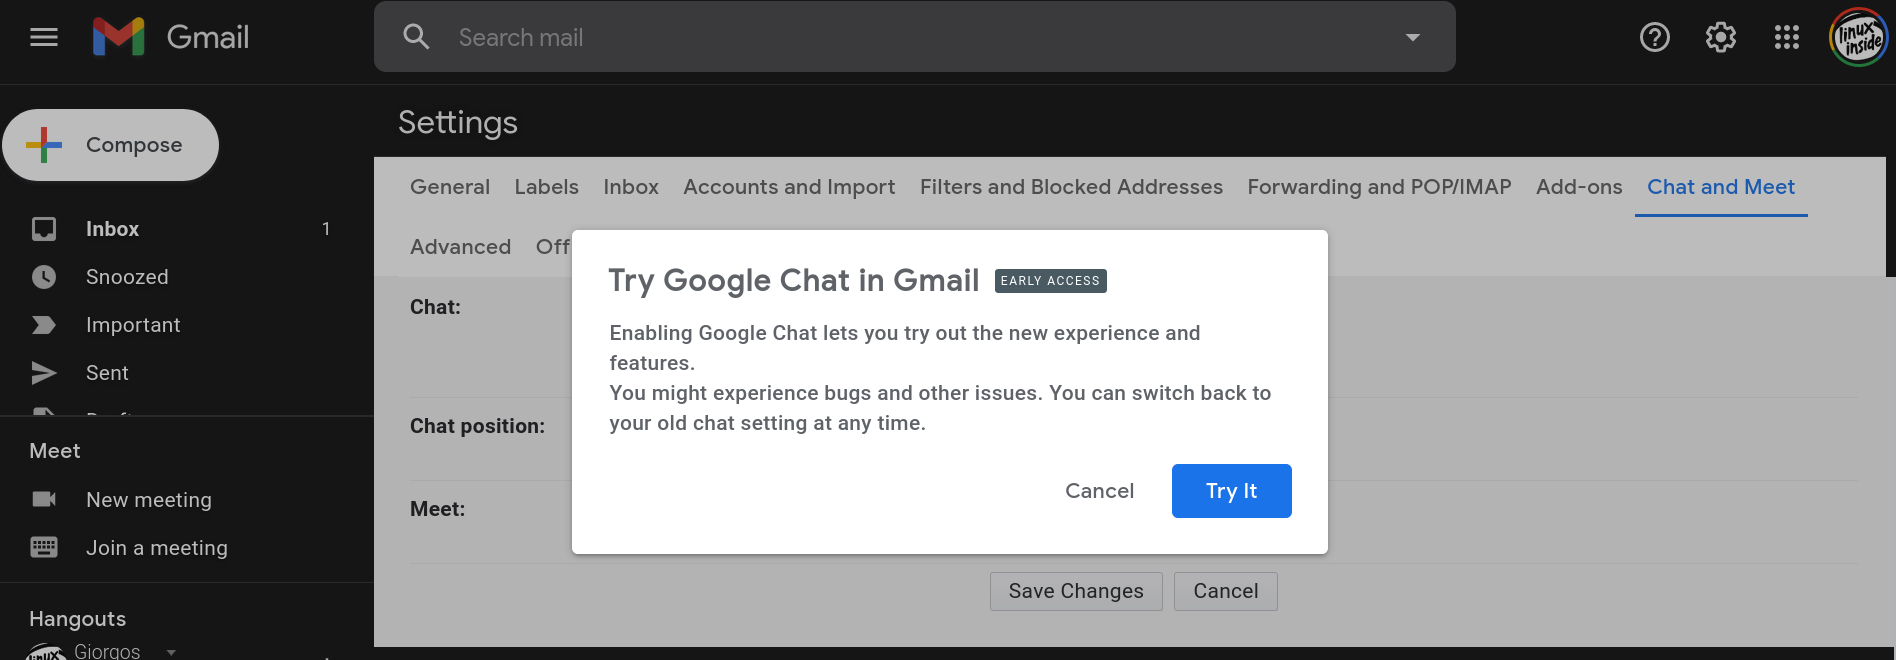Image resolution: width=1896 pixels, height=660 pixels.
Task: Open the Filters and Blocked Addresses tab
Action: 1071,187
